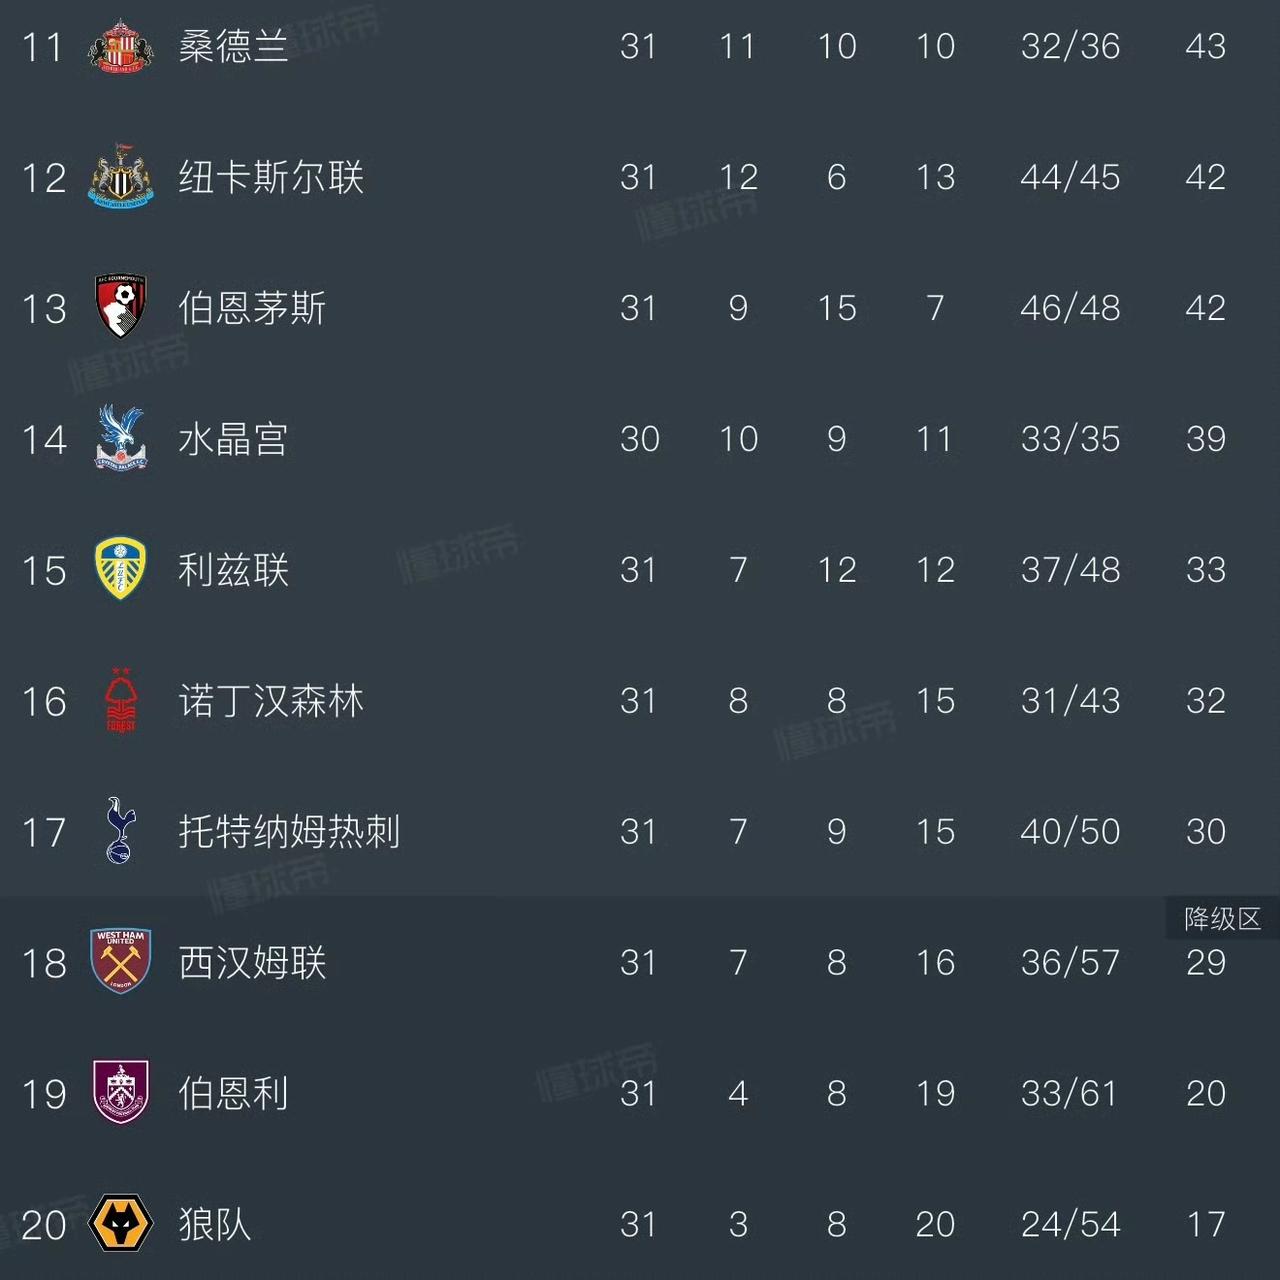Click the Tottenham Hotspur club crest
Image resolution: width=1280 pixels, height=1280 pixels.
tap(122, 831)
